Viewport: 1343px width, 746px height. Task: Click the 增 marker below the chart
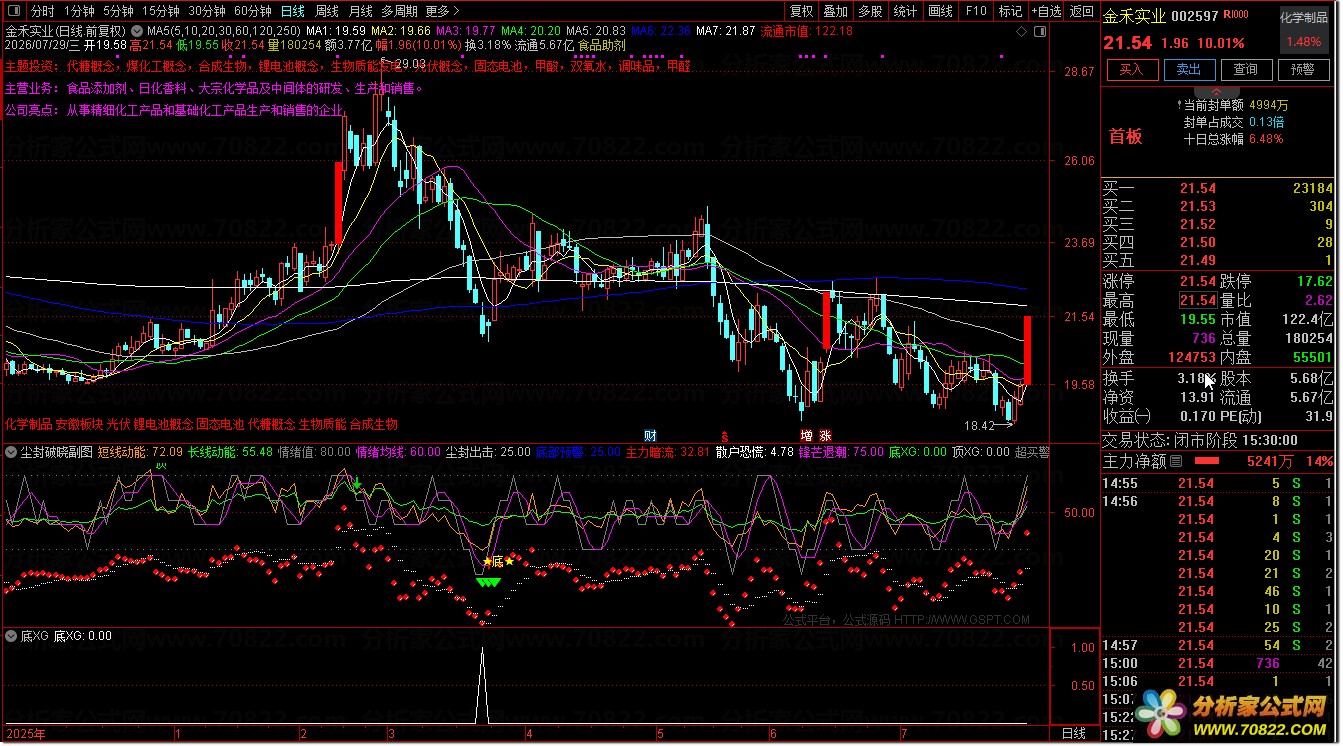tap(806, 435)
